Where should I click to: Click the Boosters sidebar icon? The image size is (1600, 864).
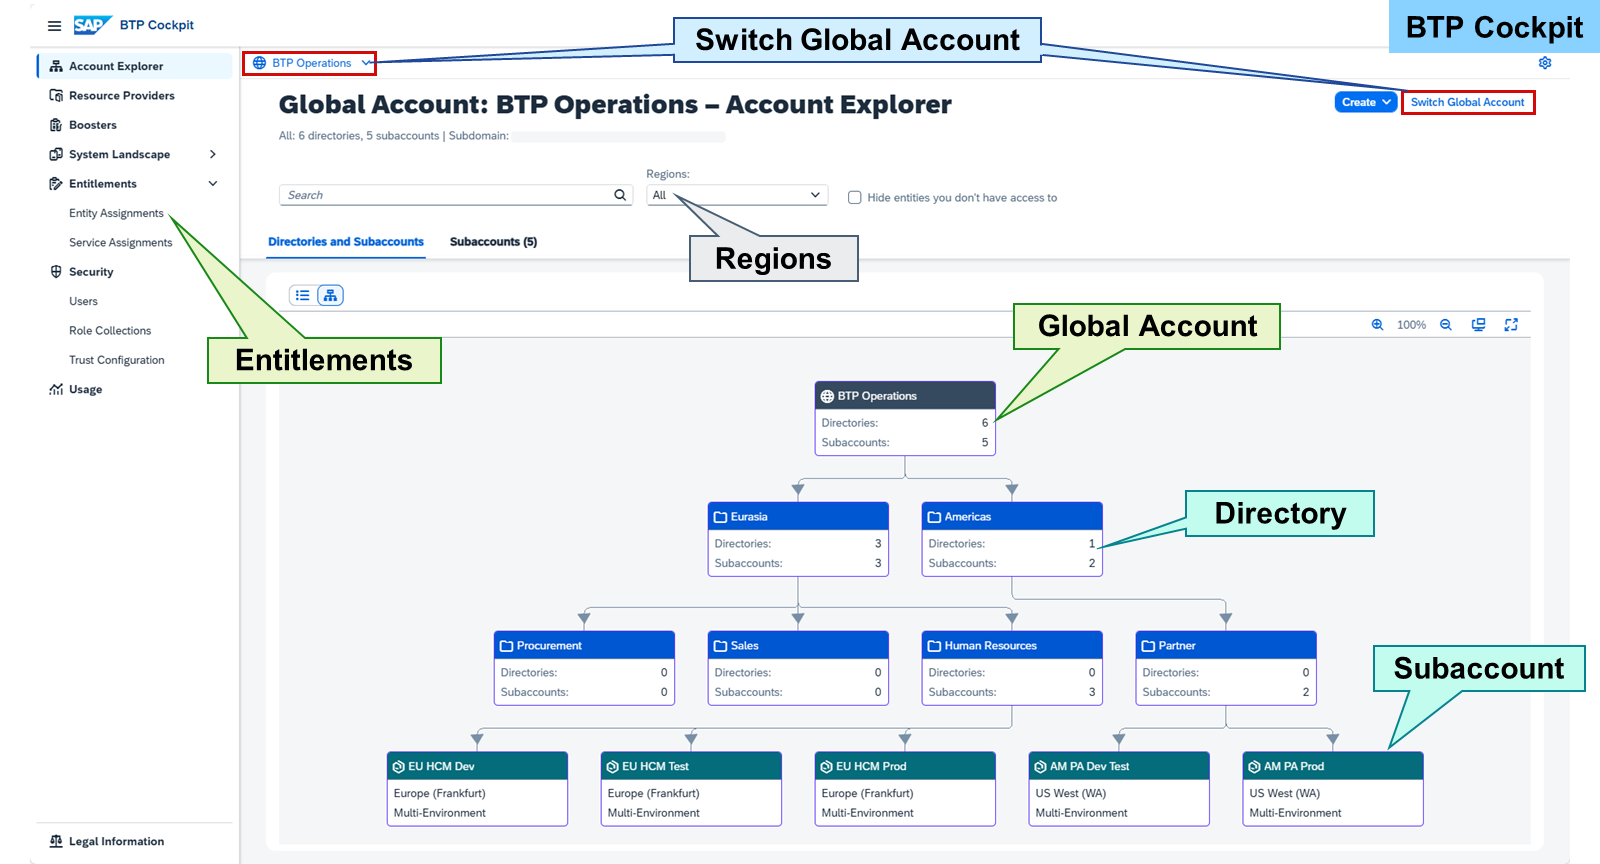coord(56,125)
